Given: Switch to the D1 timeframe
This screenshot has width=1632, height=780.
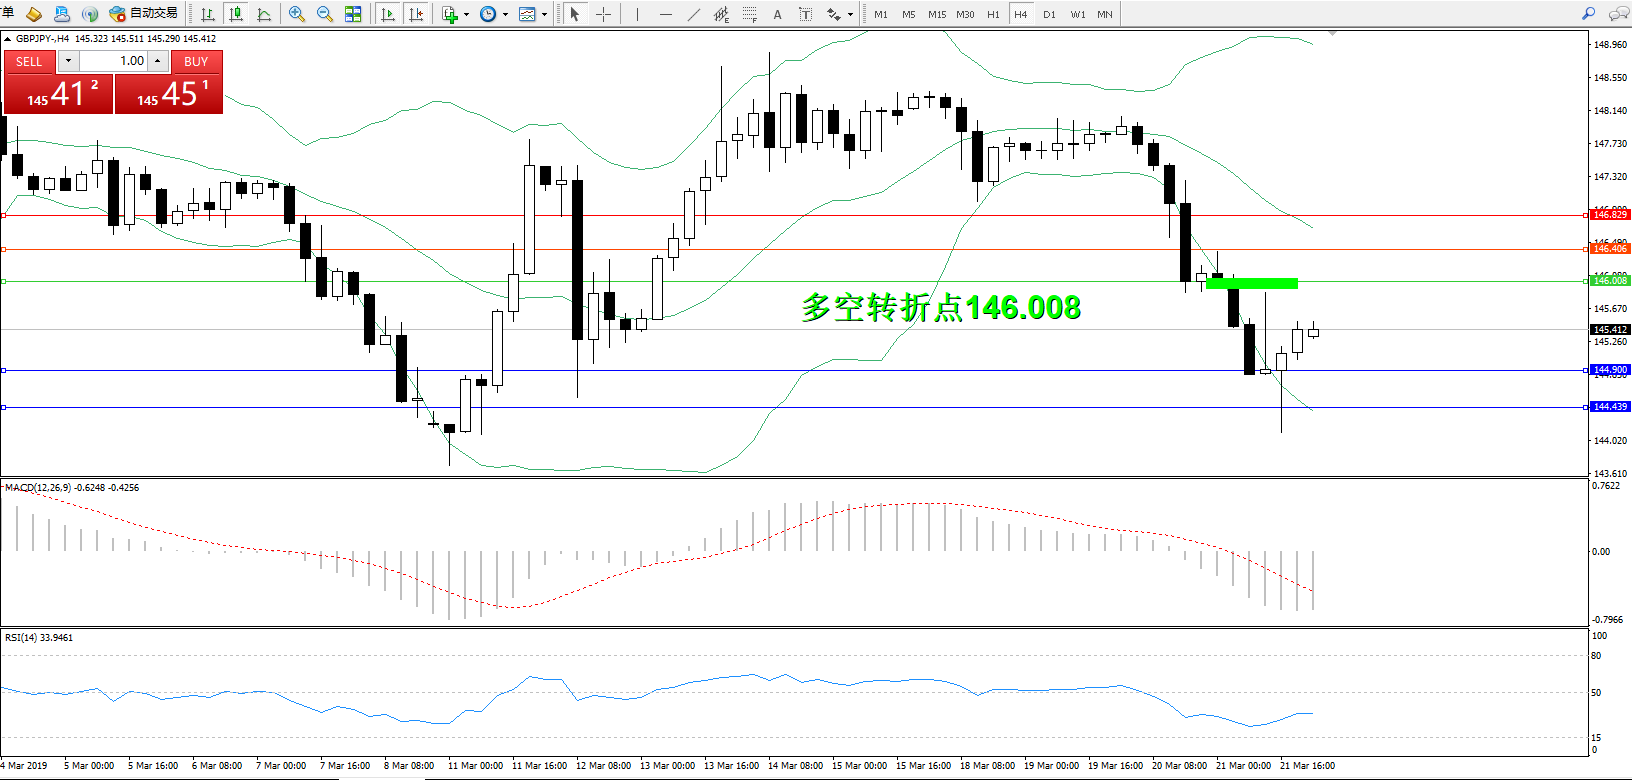Looking at the screenshot, I should coord(1049,14).
